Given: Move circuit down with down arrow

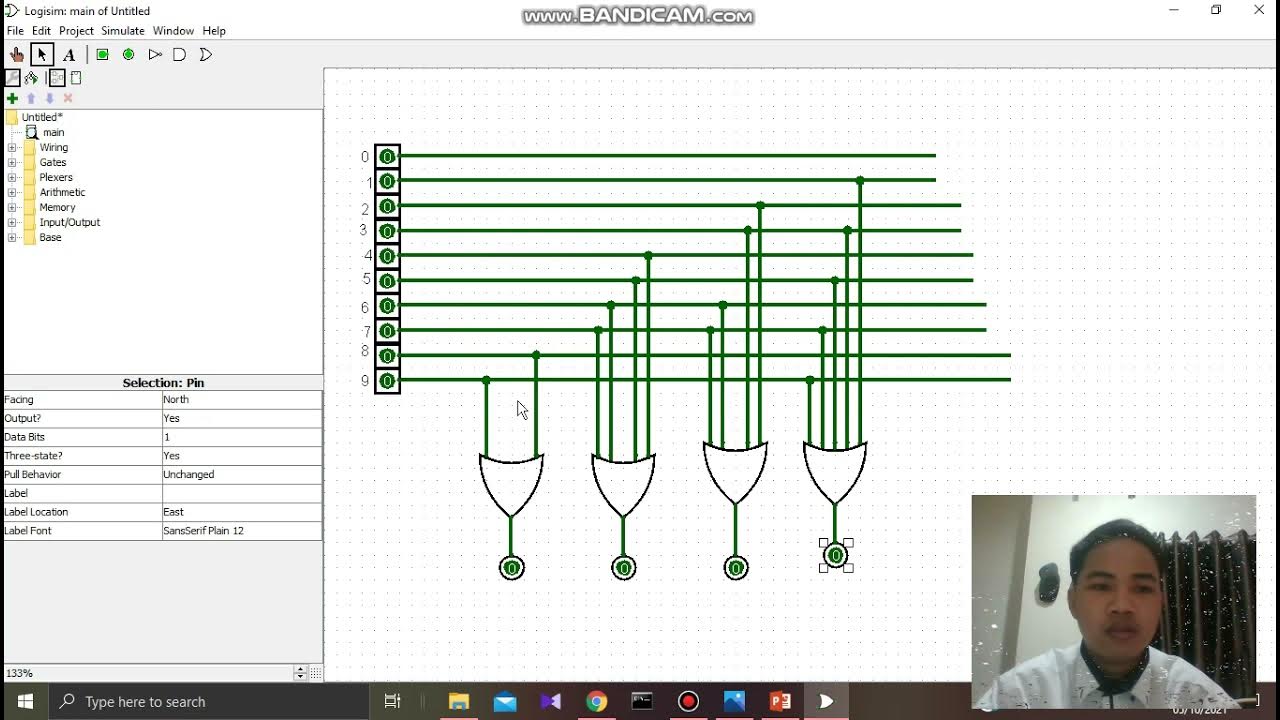Looking at the screenshot, I should (x=49, y=98).
